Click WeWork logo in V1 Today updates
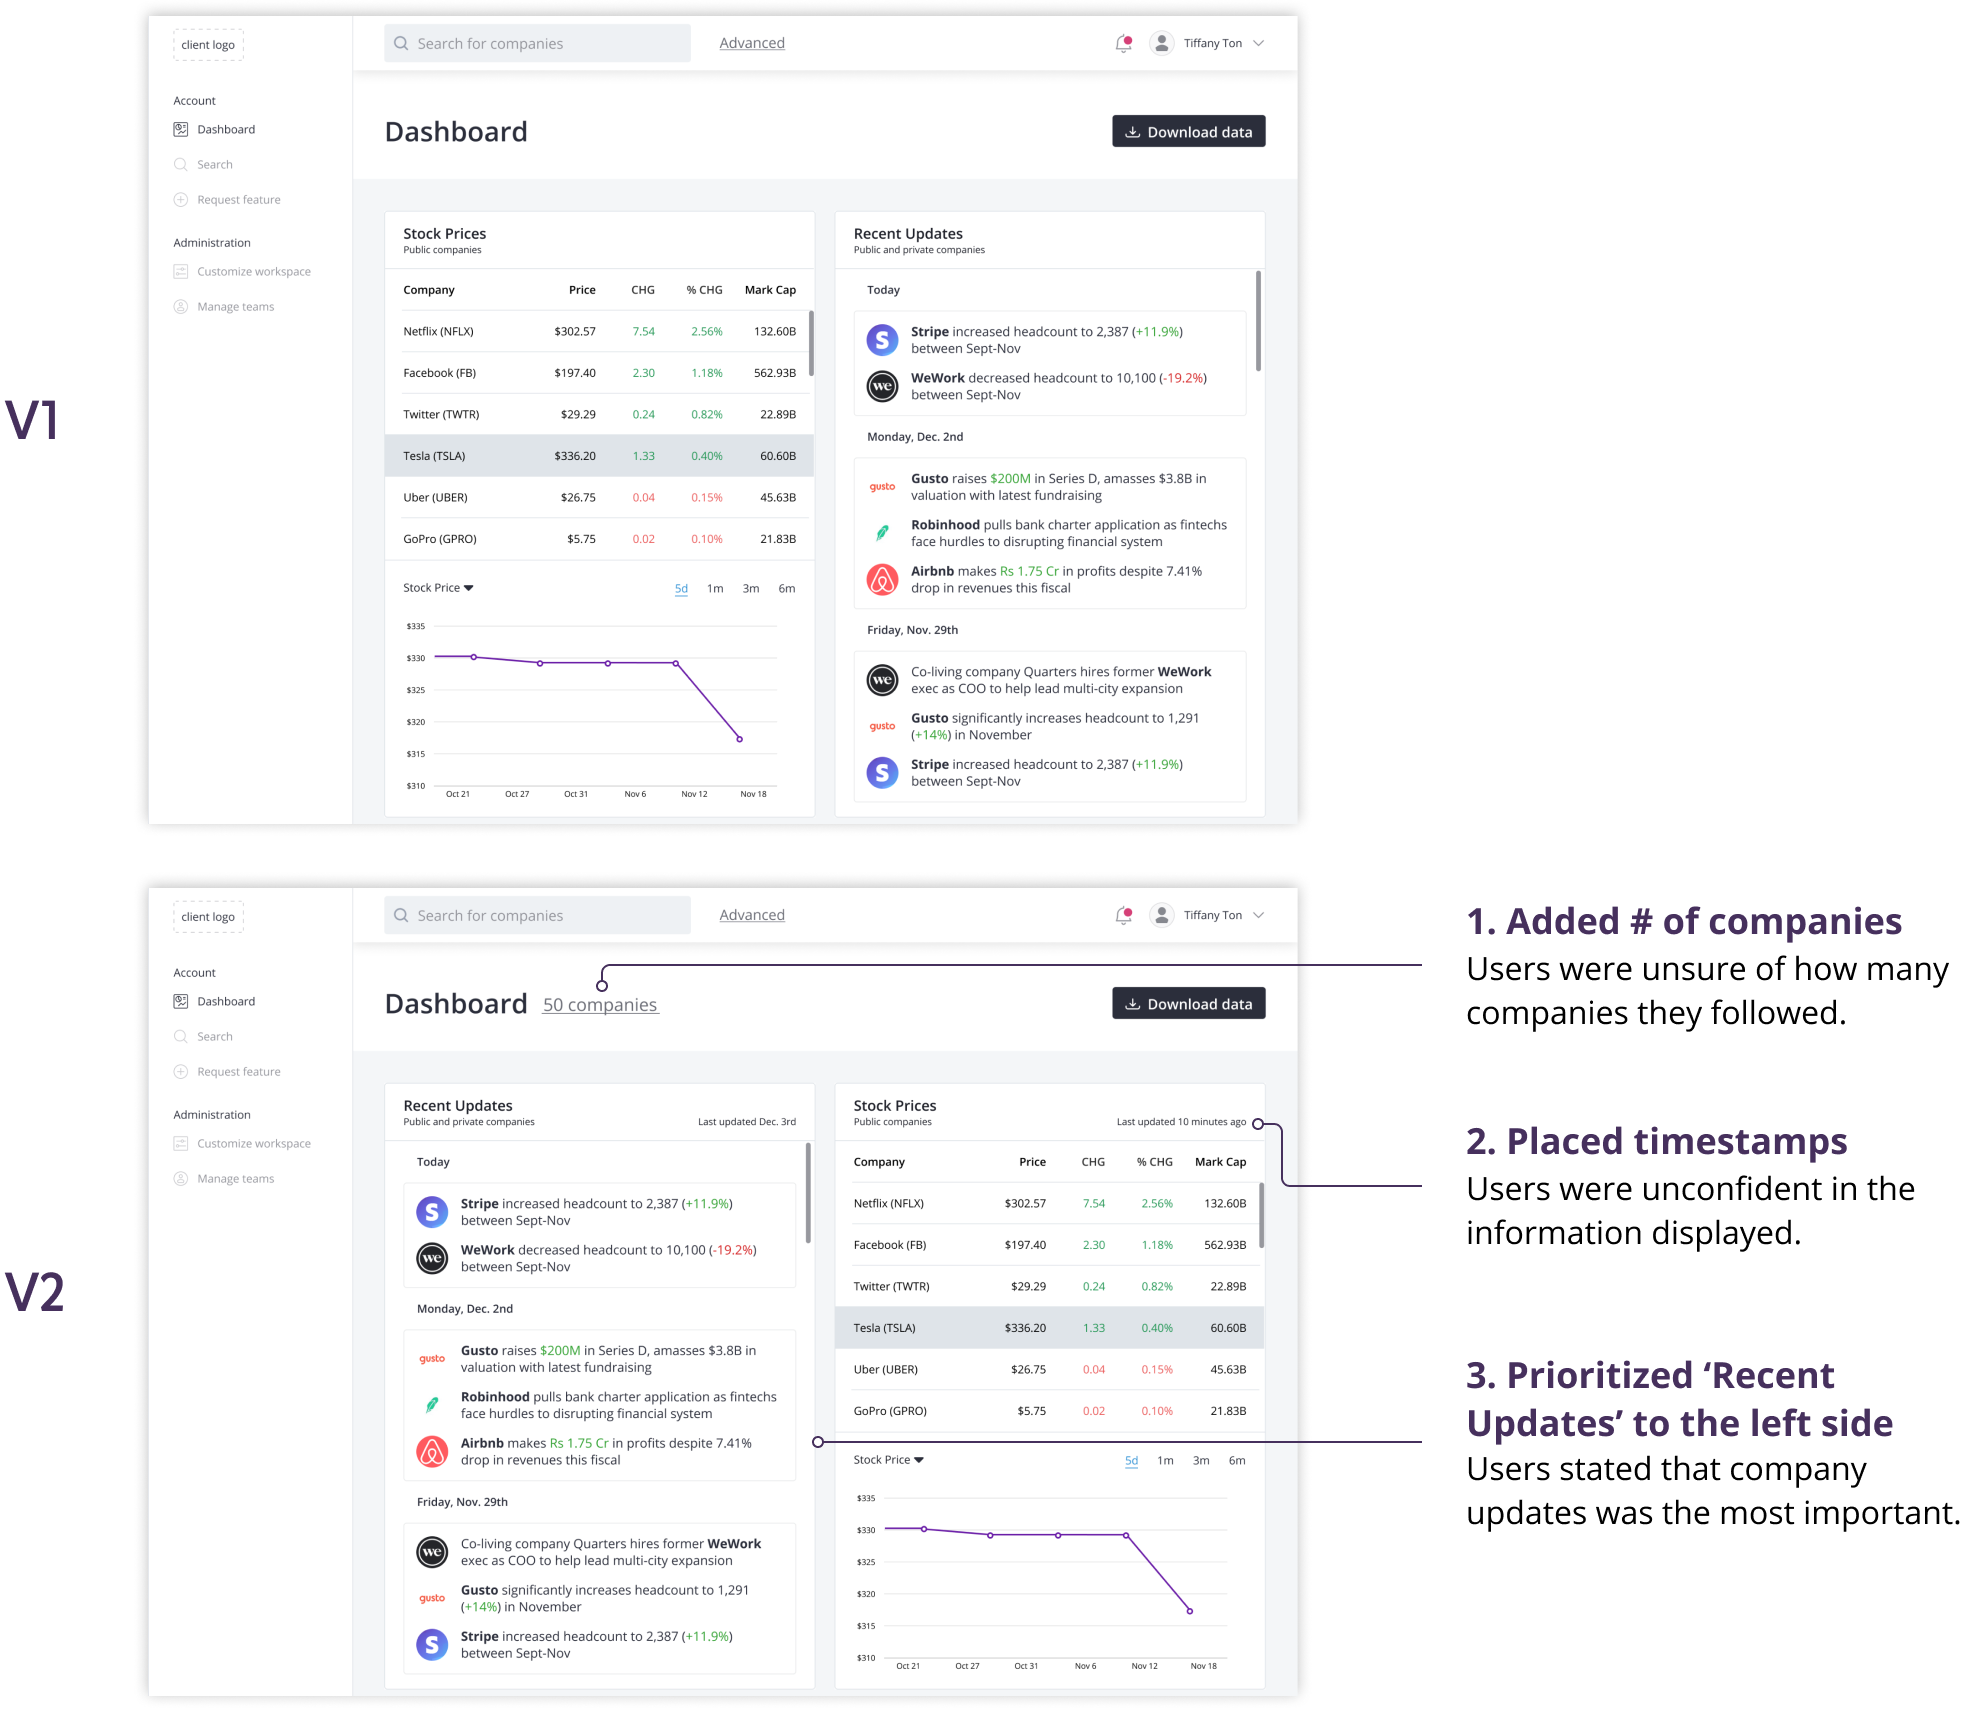The image size is (1962, 1714). tap(882, 386)
